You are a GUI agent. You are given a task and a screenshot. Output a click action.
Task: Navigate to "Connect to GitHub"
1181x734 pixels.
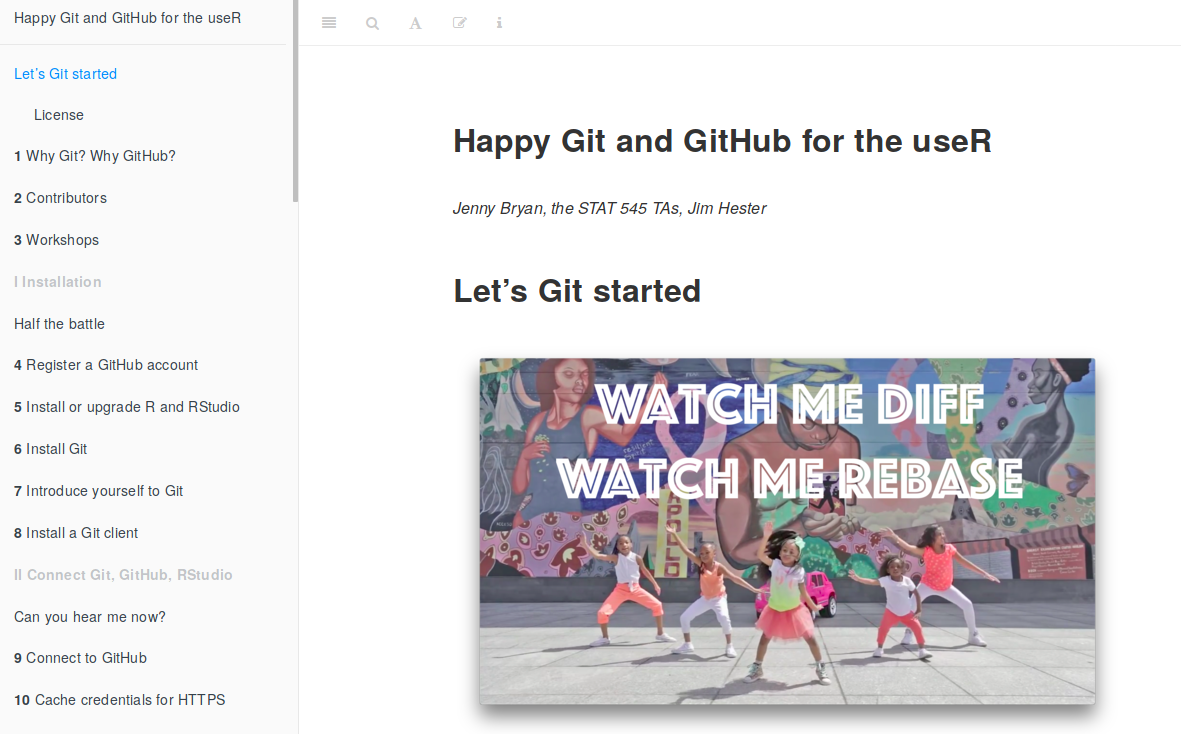80,658
